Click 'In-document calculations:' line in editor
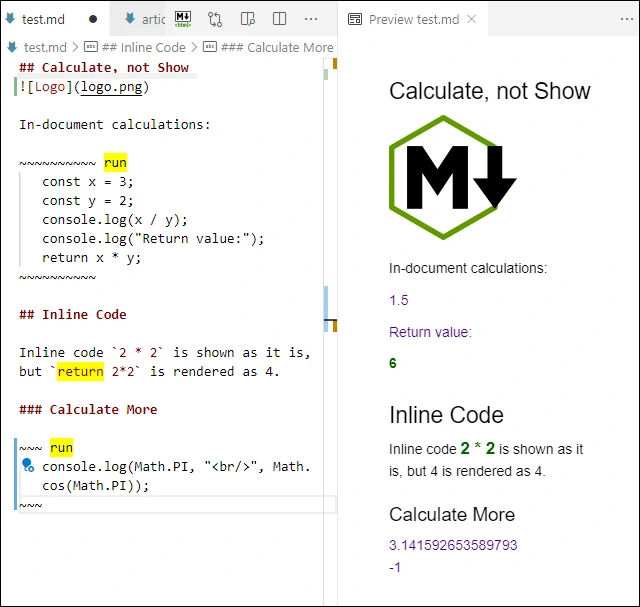The height and width of the screenshot is (607, 640). pyautogui.click(x=115, y=125)
